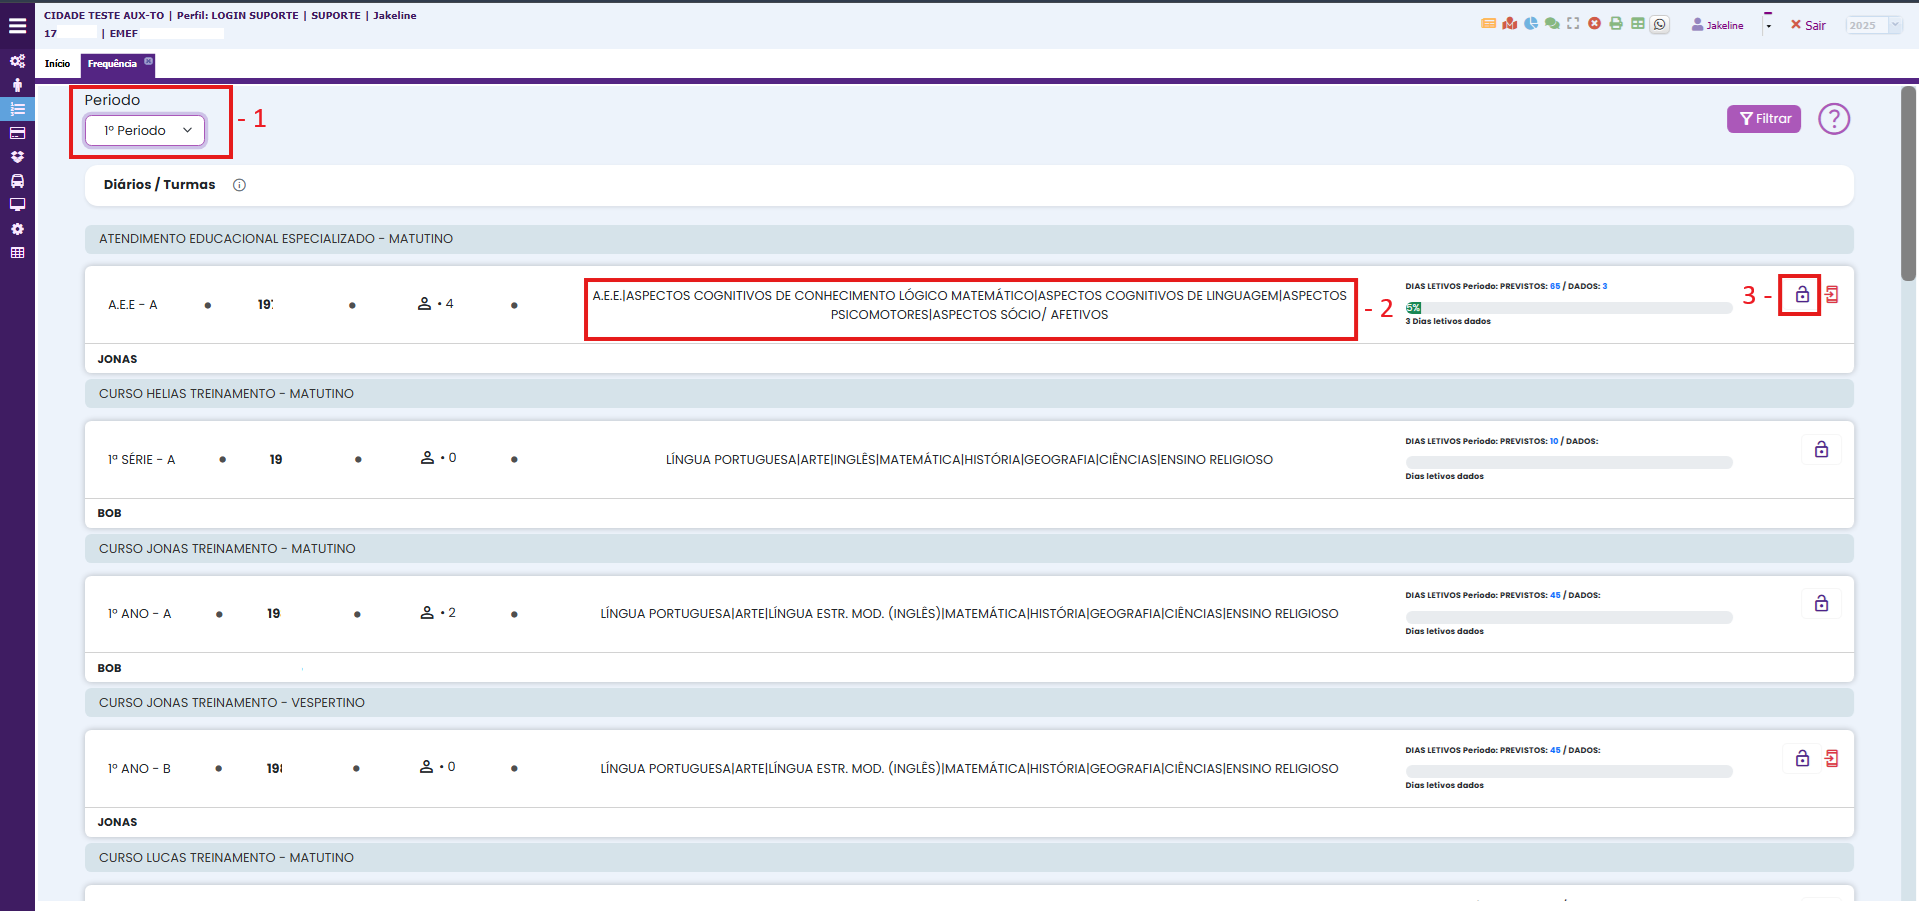Click the green printer icon
Viewport: 1919px width, 912px height.
(x=1616, y=24)
